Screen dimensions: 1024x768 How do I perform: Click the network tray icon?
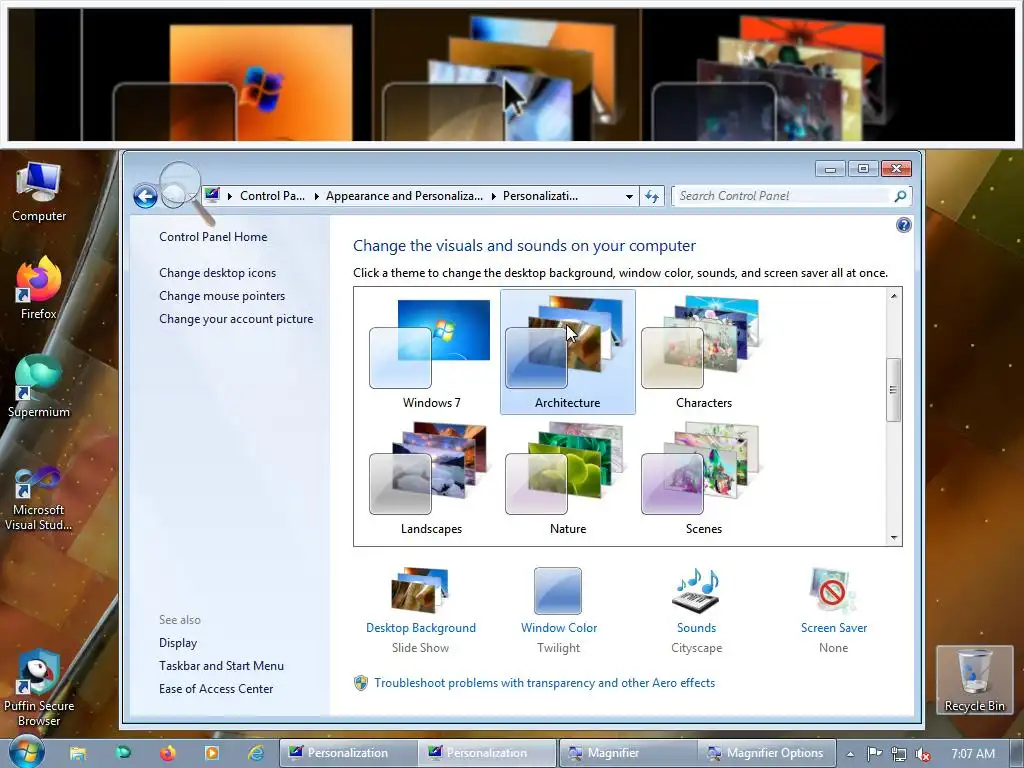point(899,754)
